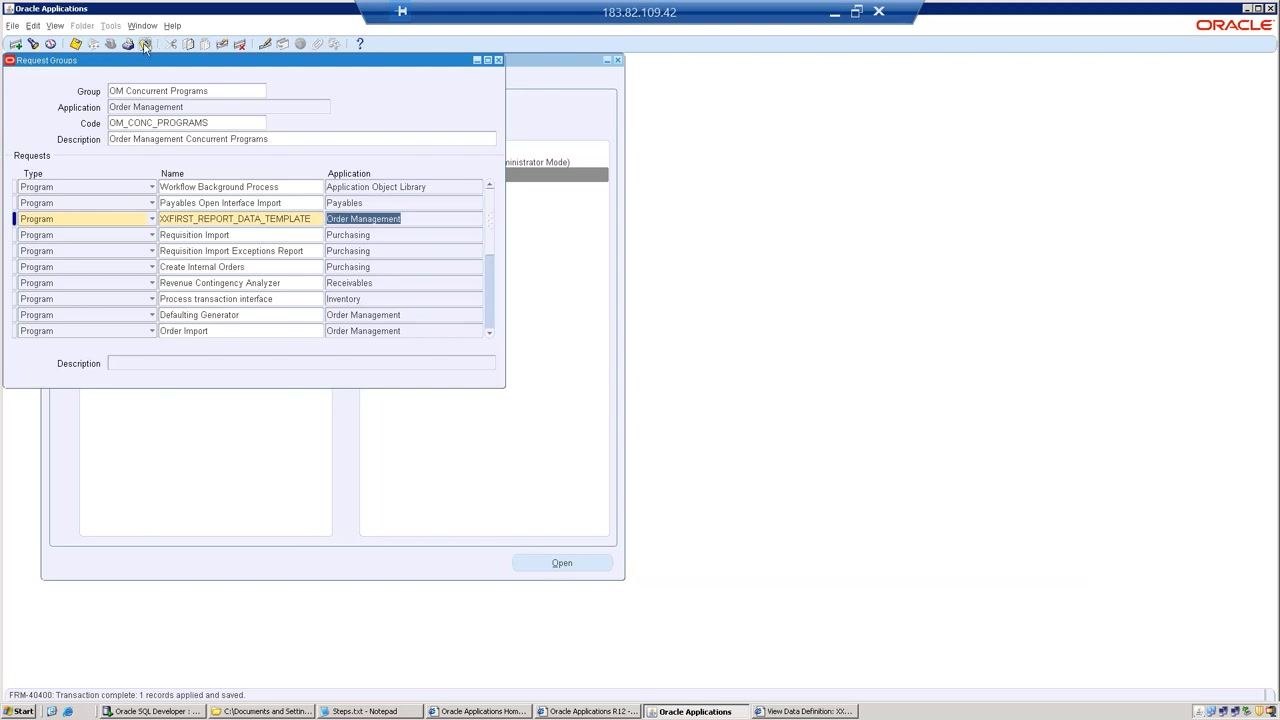Open Type dropdown for Payables Open Interface Import

(152, 203)
